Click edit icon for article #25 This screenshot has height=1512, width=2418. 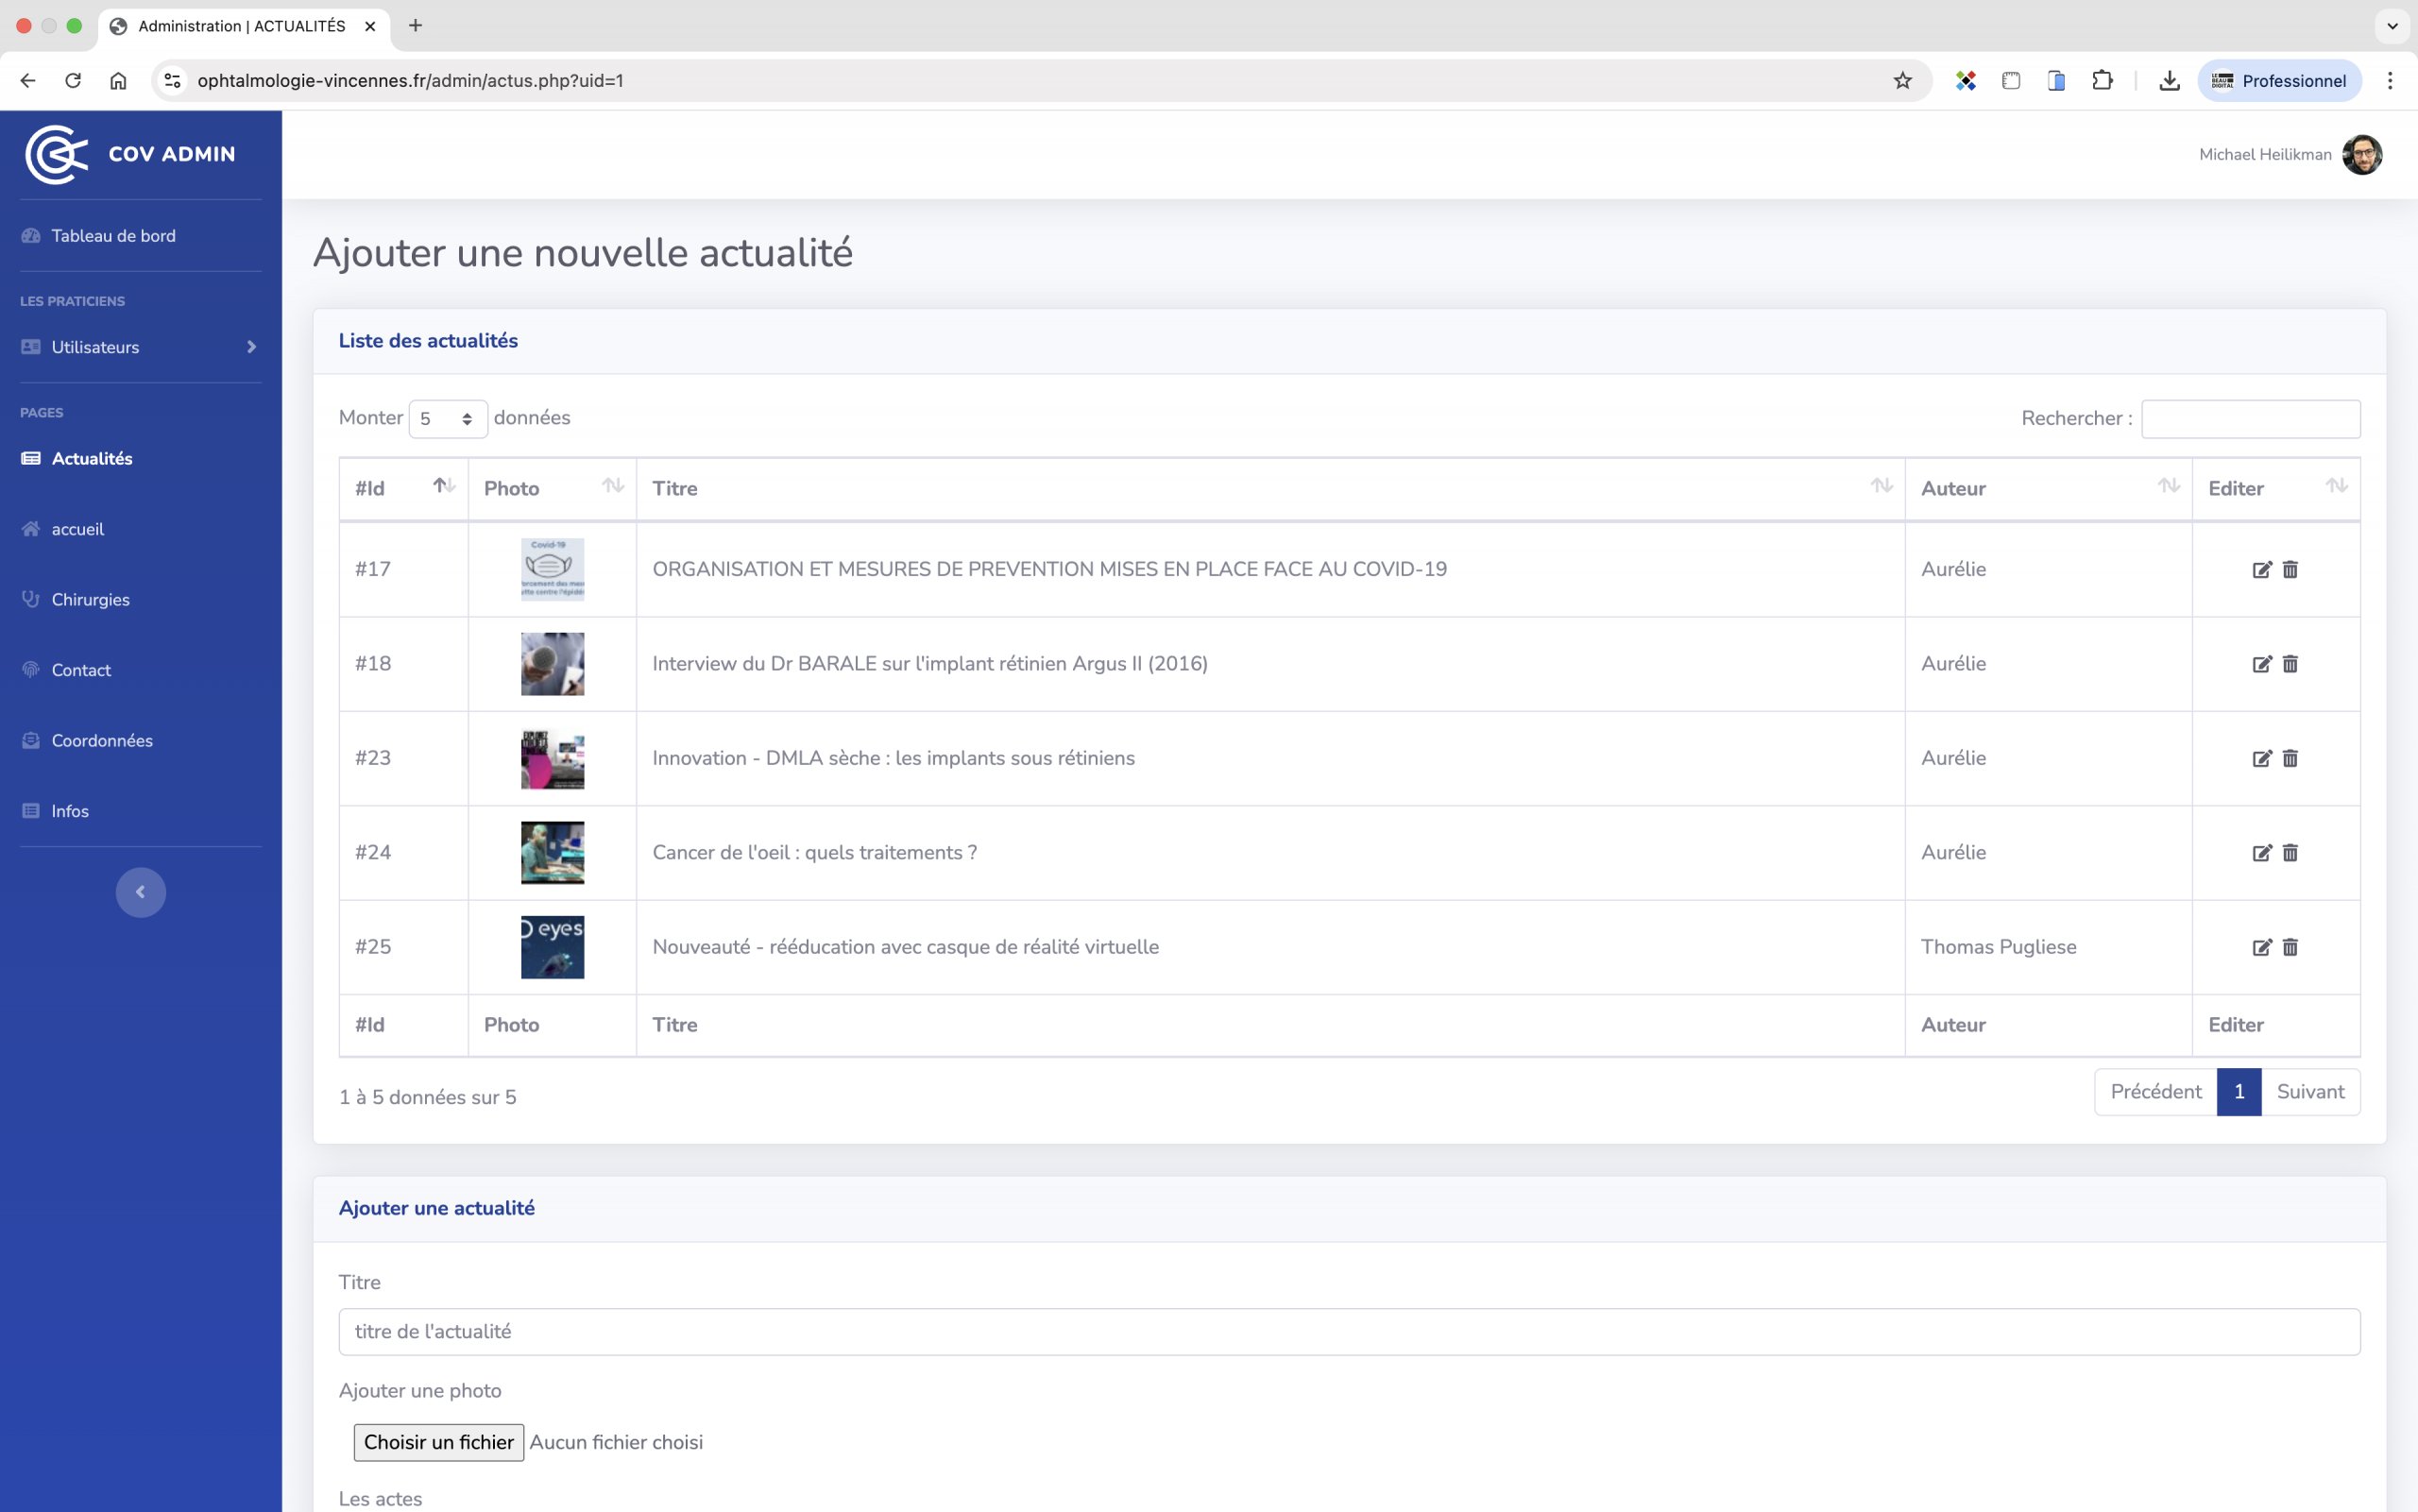tap(2261, 947)
